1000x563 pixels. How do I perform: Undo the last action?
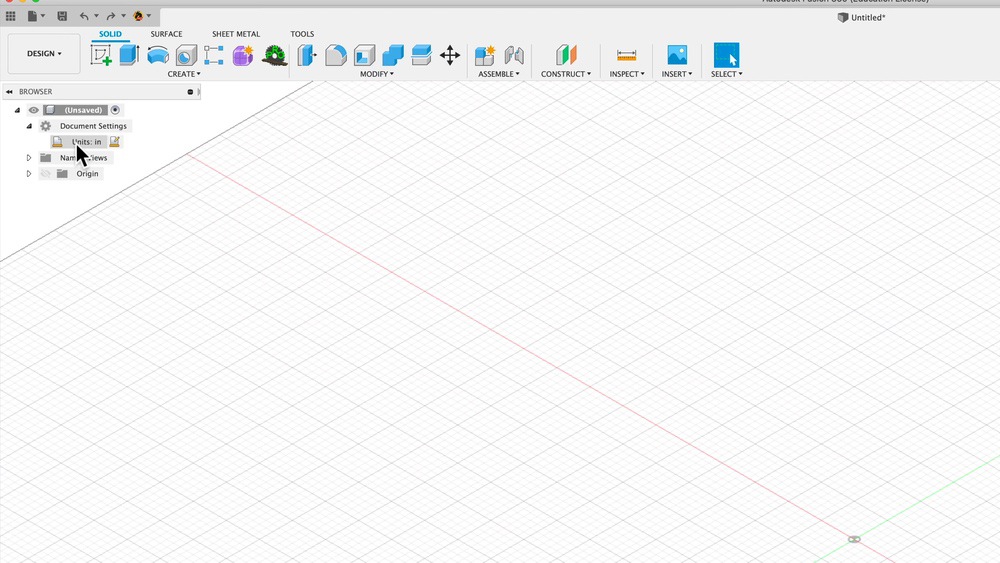84,16
